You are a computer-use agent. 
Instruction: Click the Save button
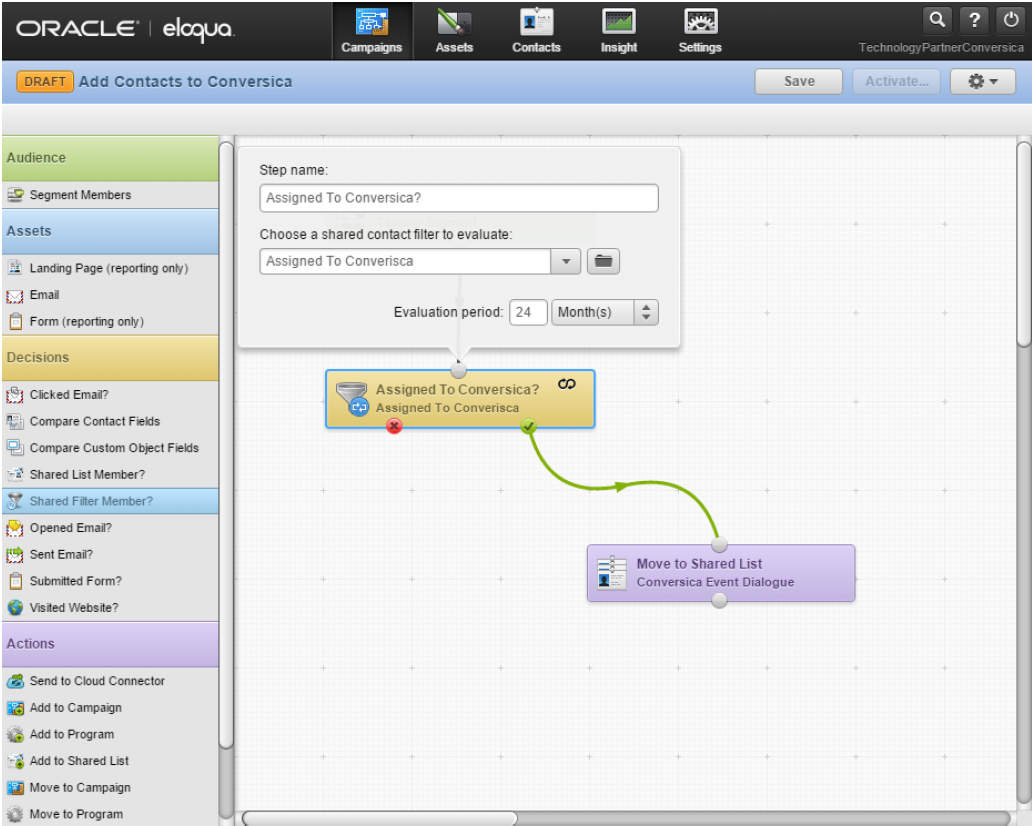(799, 81)
